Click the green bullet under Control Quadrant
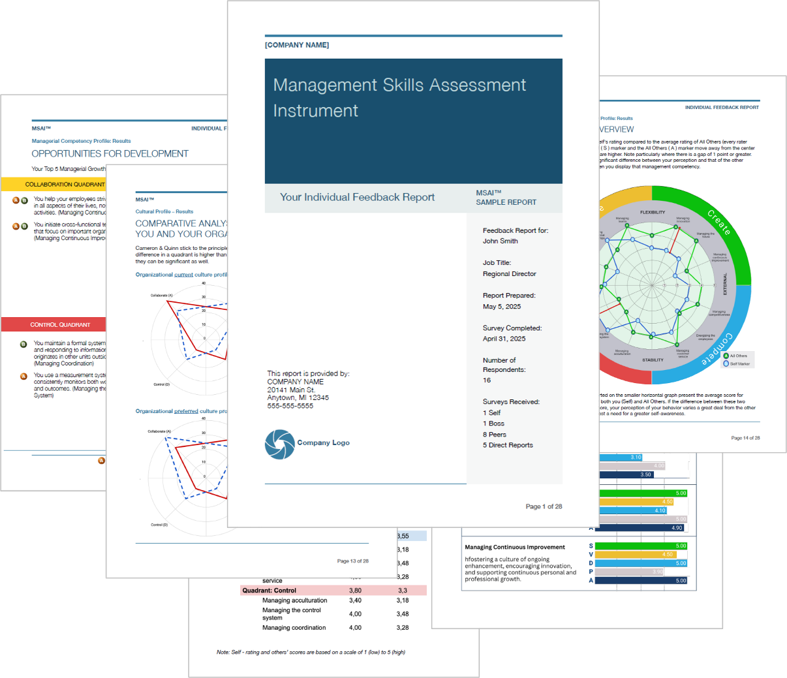The width and height of the screenshot is (787, 678). (23, 344)
